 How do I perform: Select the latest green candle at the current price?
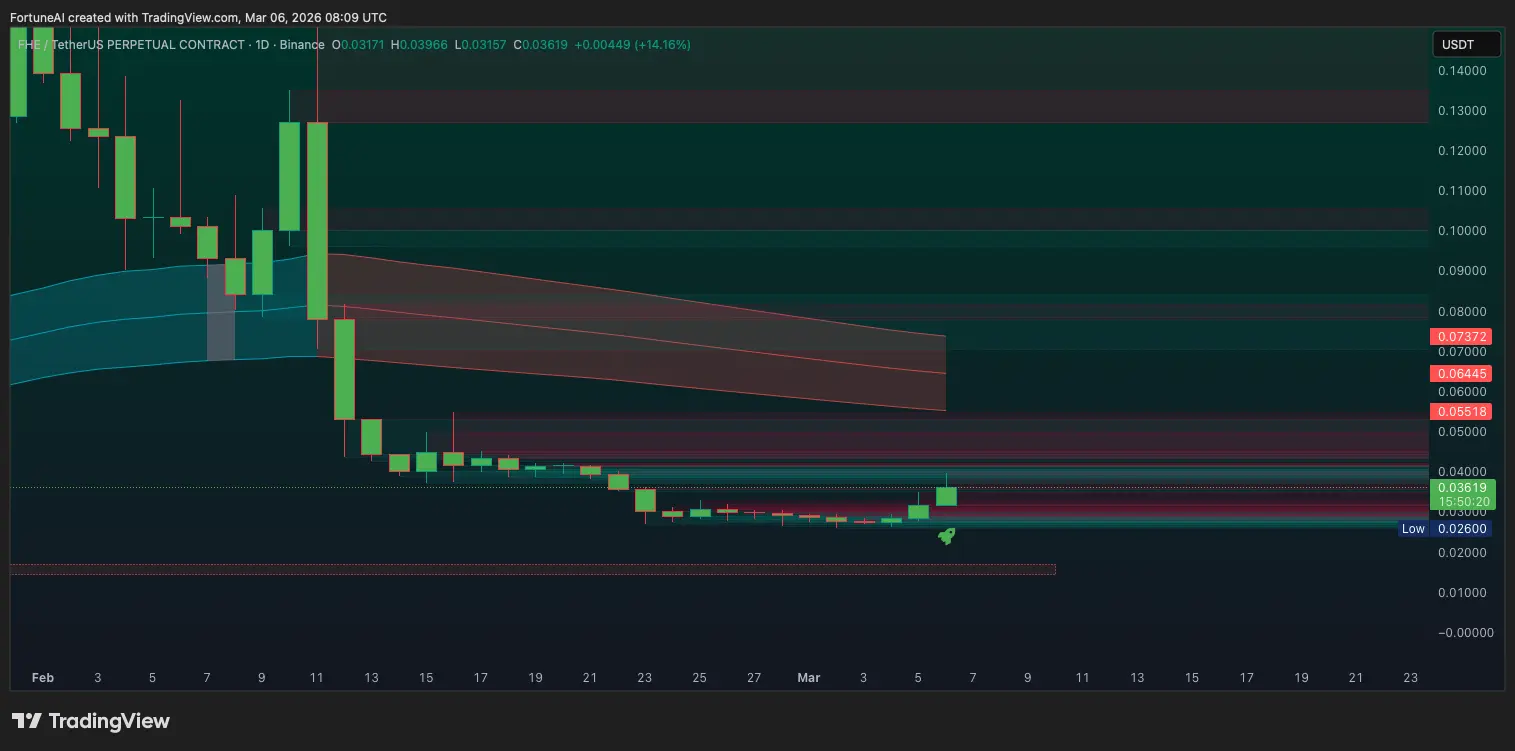tap(946, 496)
